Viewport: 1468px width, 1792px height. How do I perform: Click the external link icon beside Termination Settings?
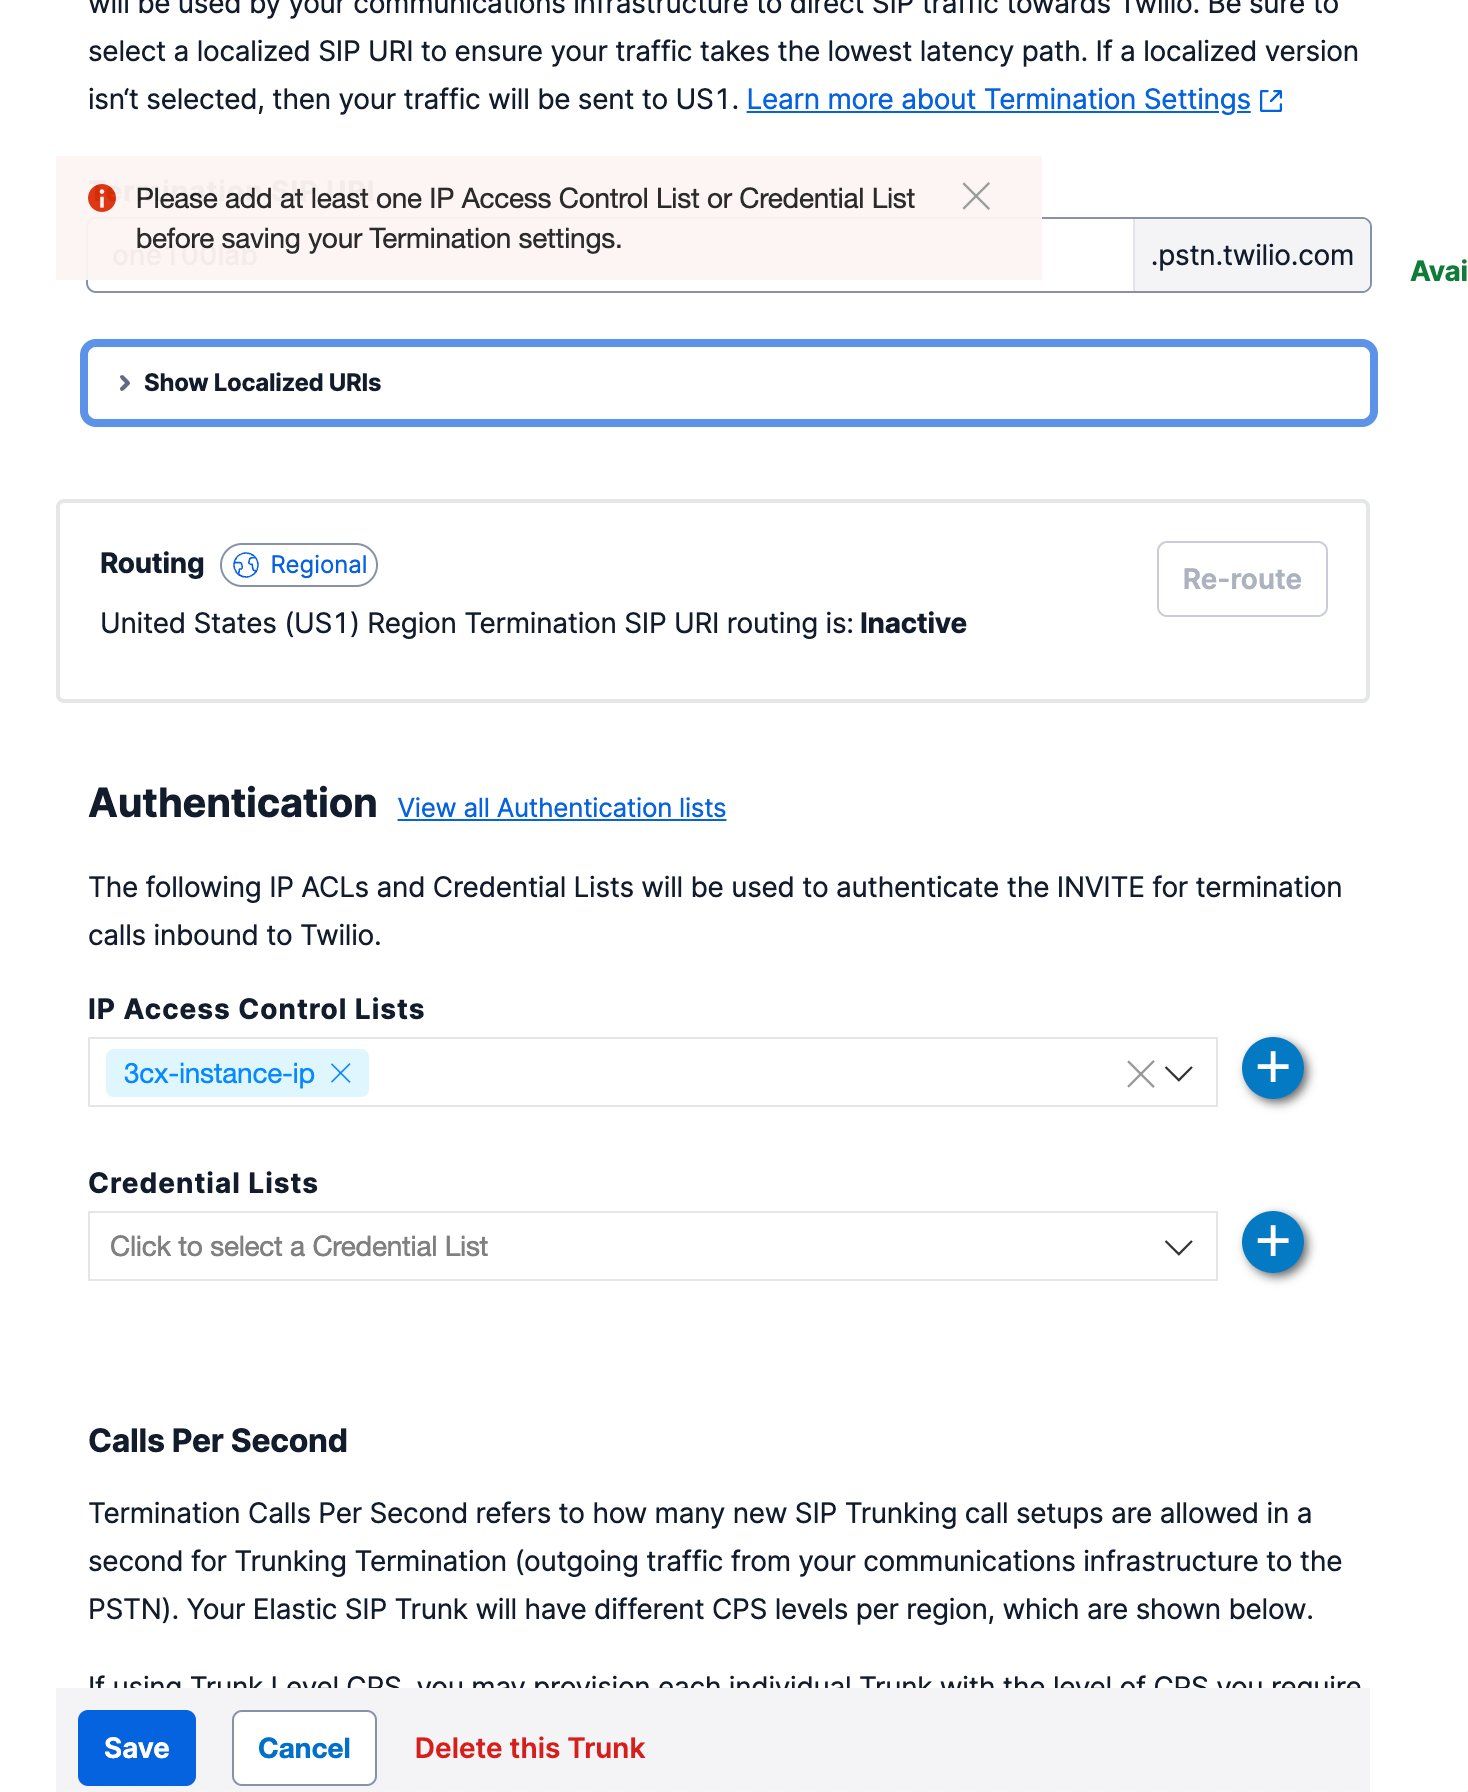(x=1271, y=101)
